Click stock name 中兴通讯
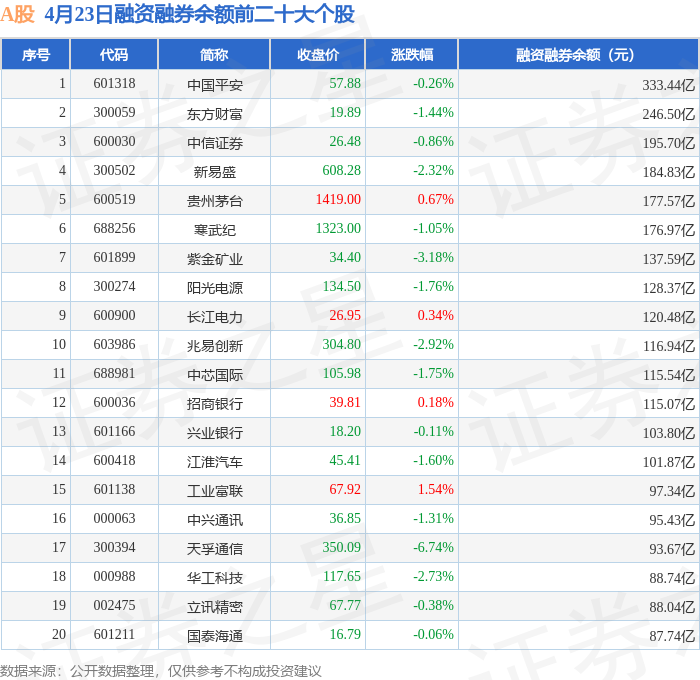 coord(215,520)
